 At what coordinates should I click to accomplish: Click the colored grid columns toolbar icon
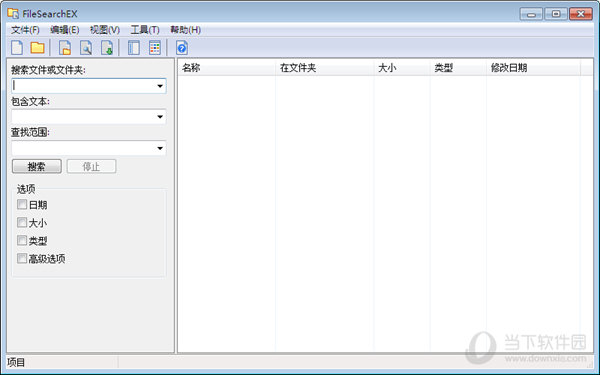[x=155, y=48]
